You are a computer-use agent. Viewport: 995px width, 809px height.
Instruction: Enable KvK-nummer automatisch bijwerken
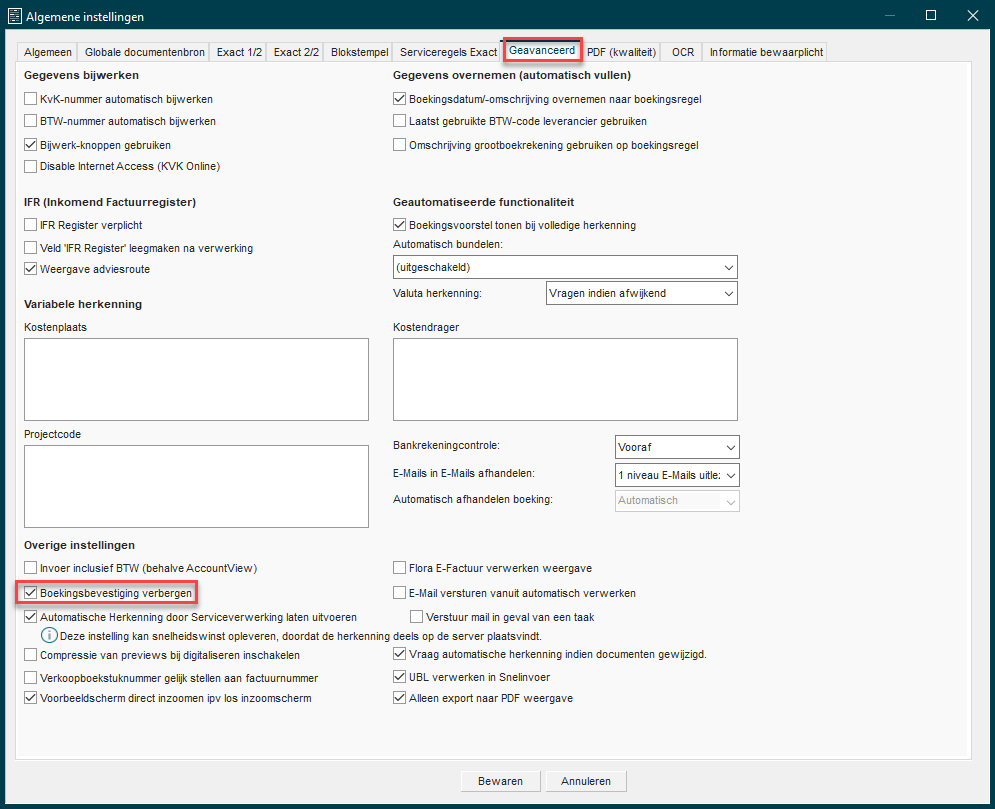pyautogui.click(x=31, y=99)
